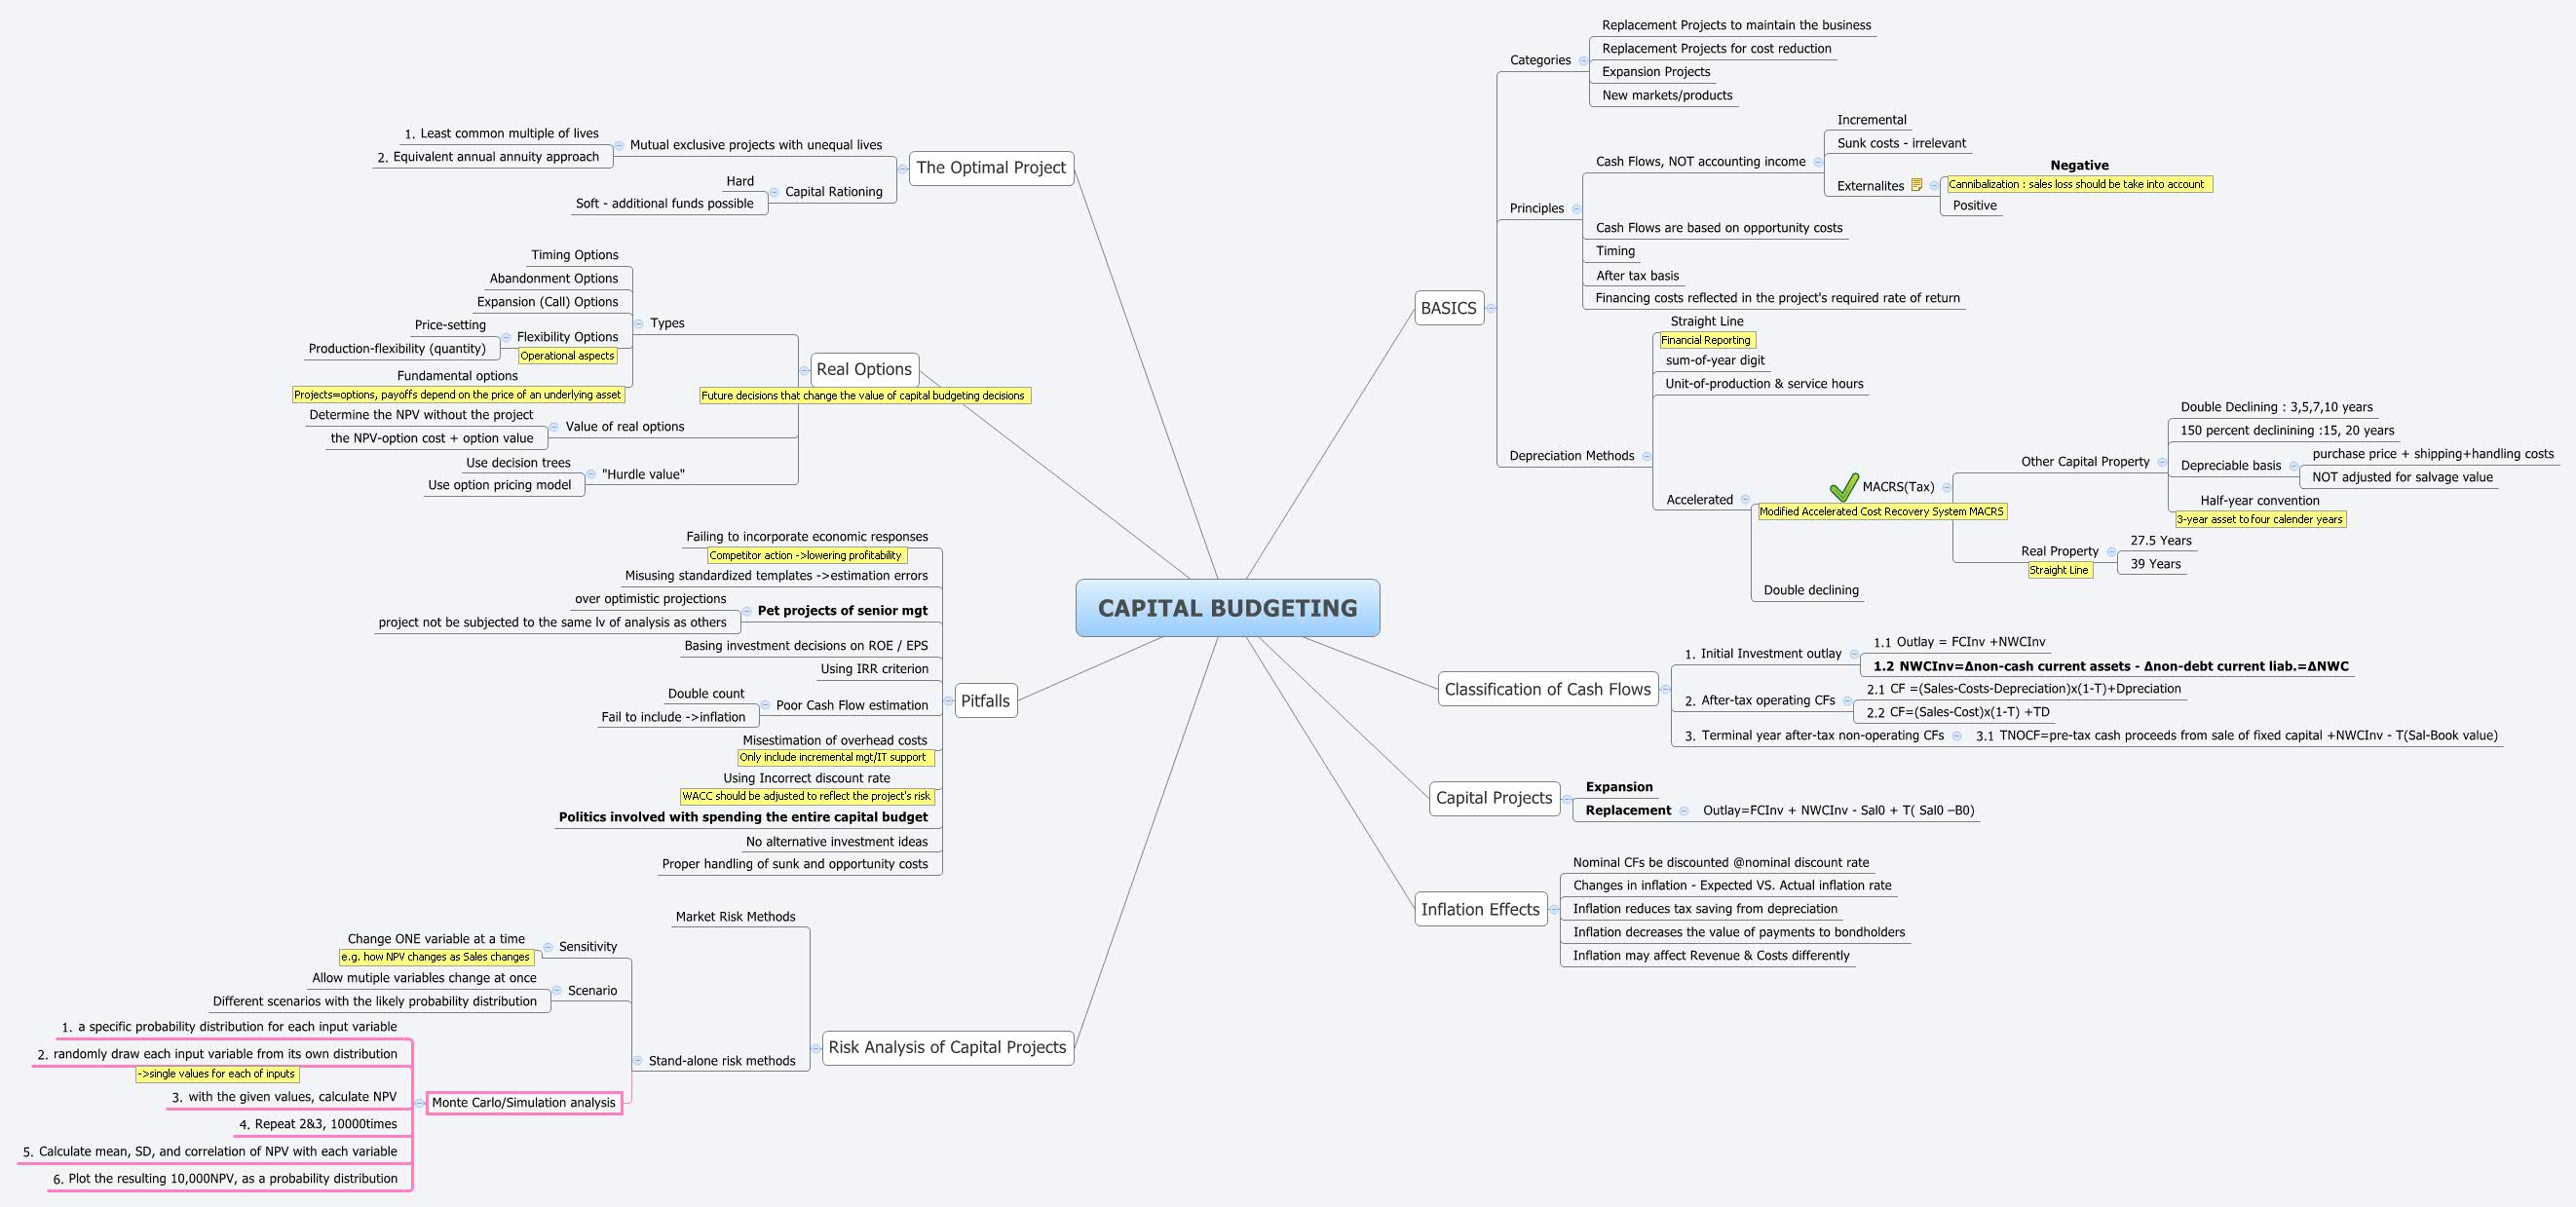Collapse the Flexibility Options subtopics
Screen dimensions: 2576x1207
pos(506,337)
